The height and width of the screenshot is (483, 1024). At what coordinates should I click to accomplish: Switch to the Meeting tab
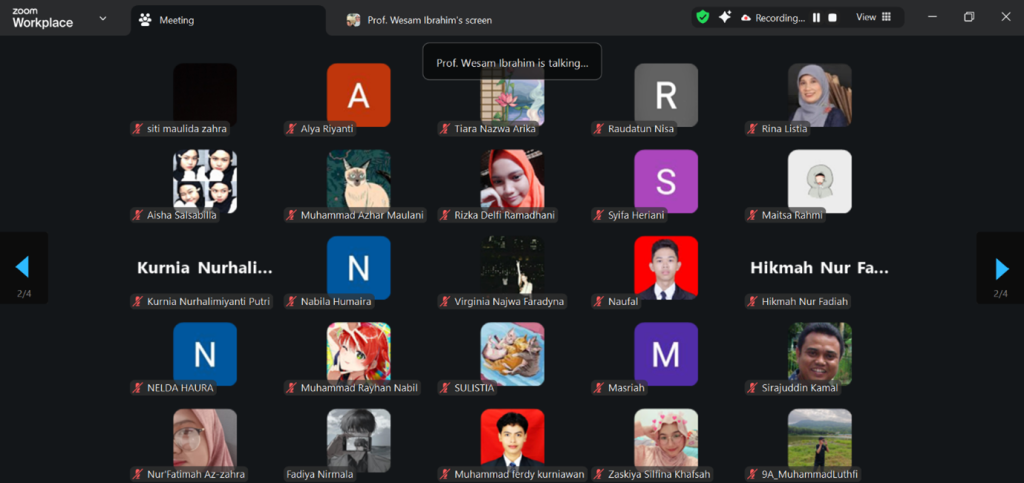(226, 20)
